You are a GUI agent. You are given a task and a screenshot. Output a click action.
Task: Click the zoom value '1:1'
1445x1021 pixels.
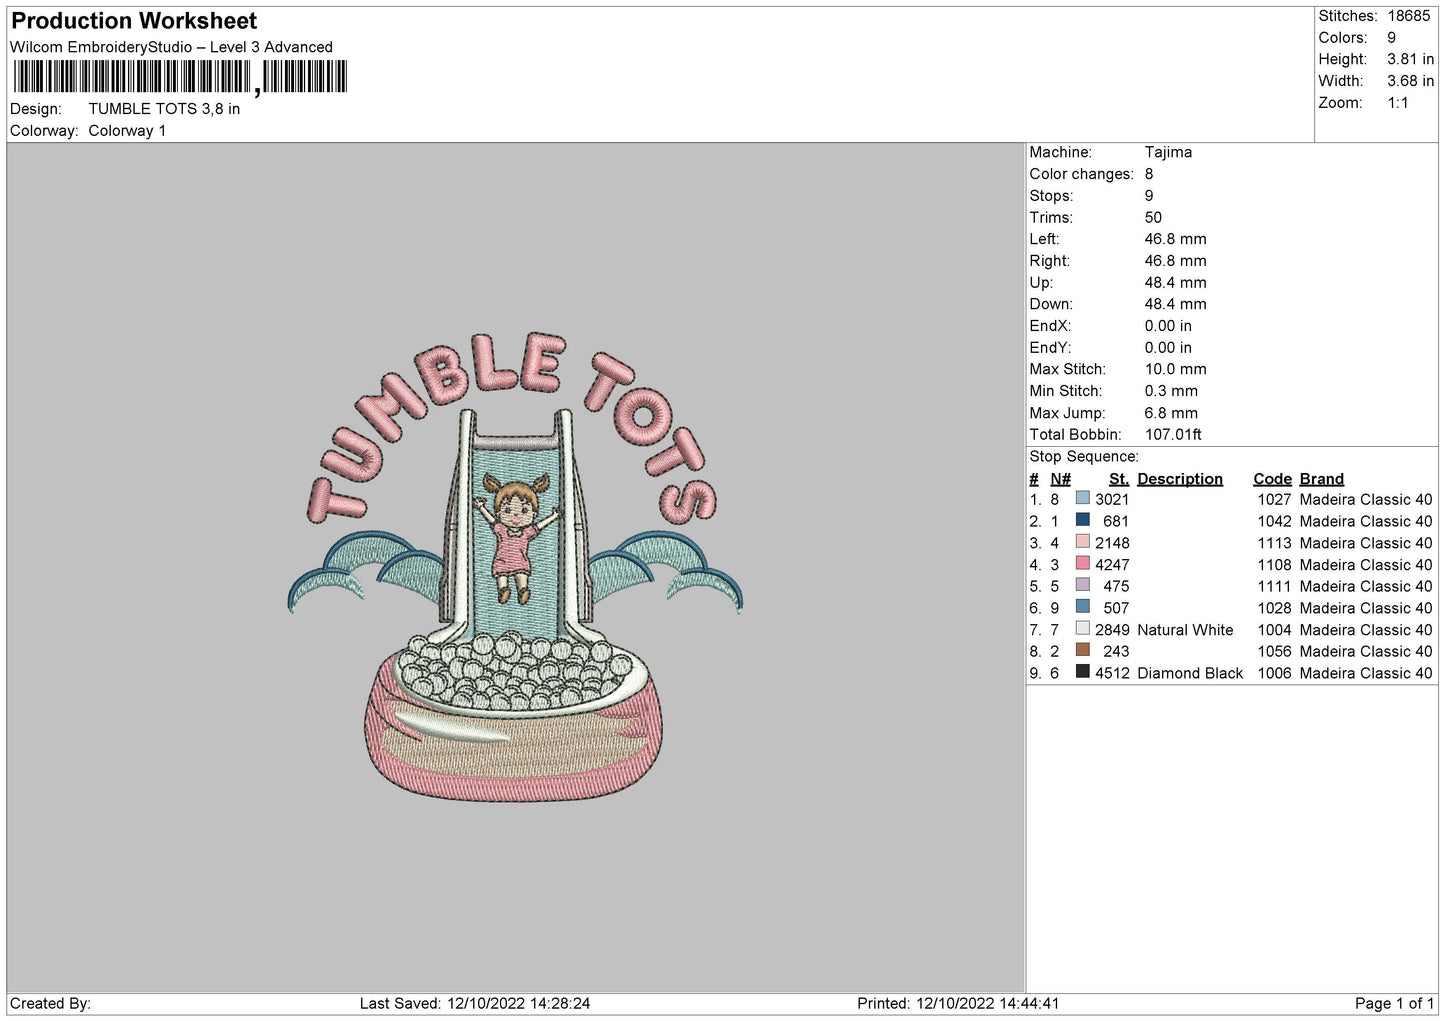[1397, 103]
